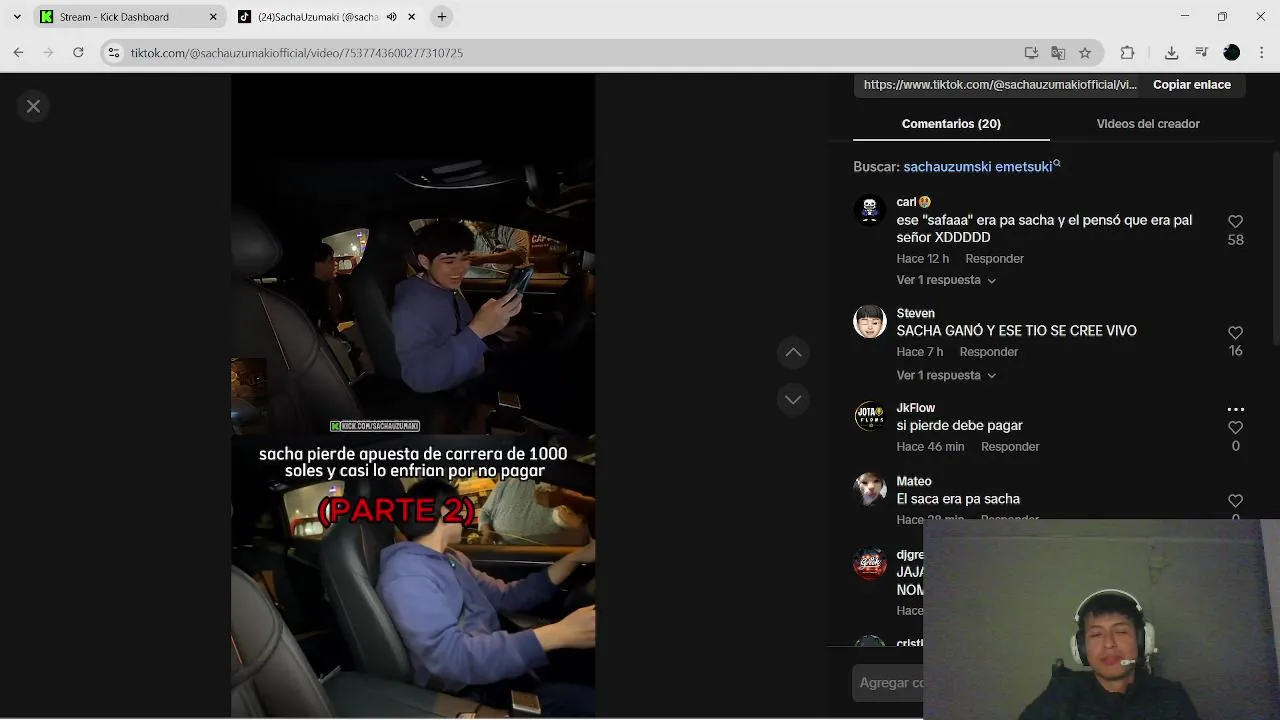Click the Agregar comentario input field
Screen dimensions: 1280x720
pos(889,683)
